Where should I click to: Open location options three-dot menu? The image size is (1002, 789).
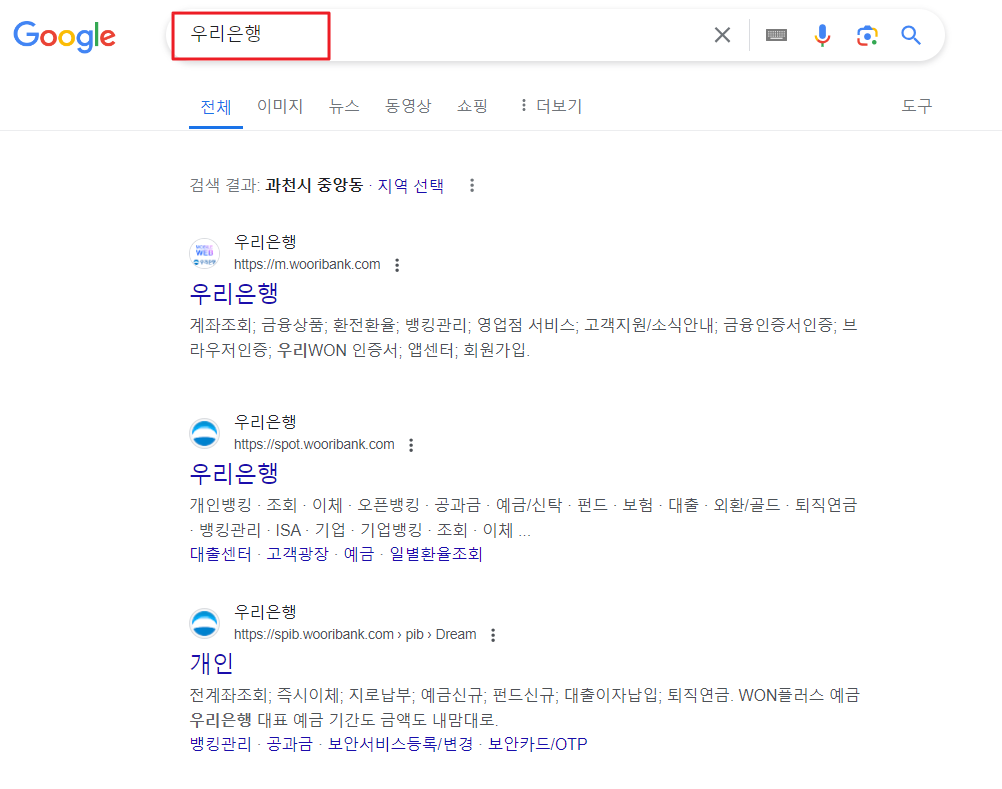[472, 186]
